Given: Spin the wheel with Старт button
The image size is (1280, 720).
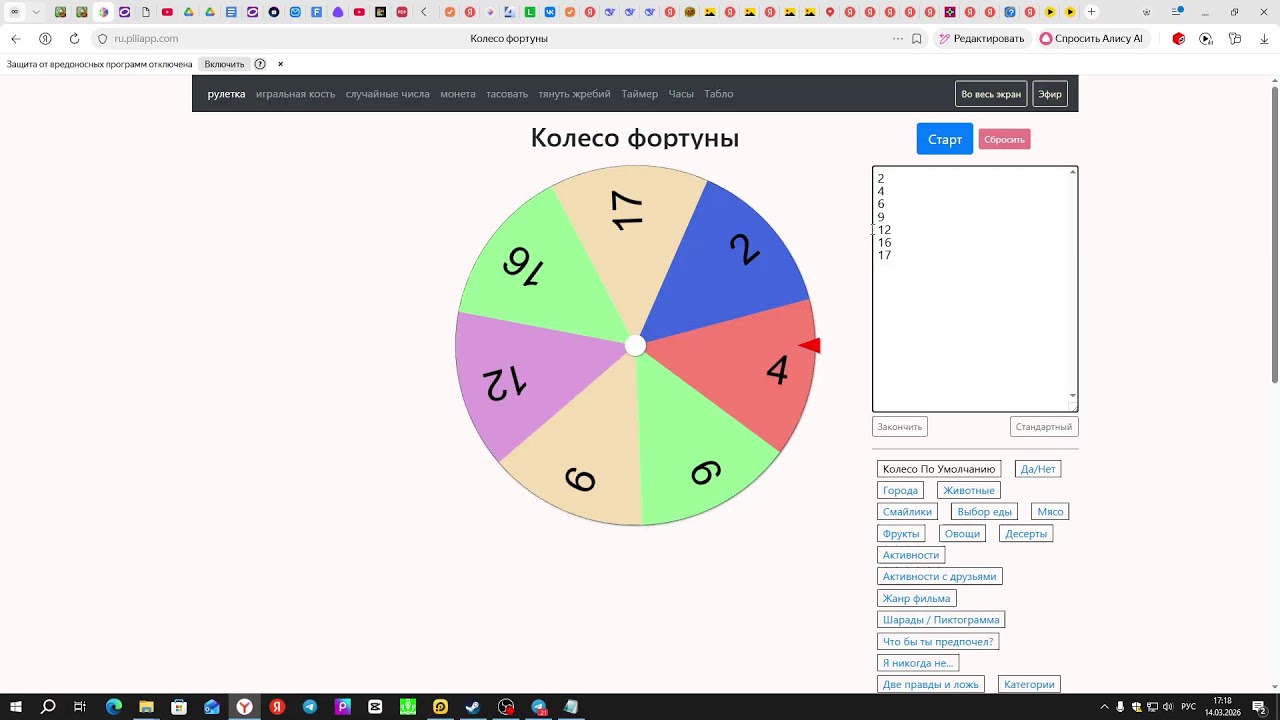Looking at the screenshot, I should (x=945, y=139).
